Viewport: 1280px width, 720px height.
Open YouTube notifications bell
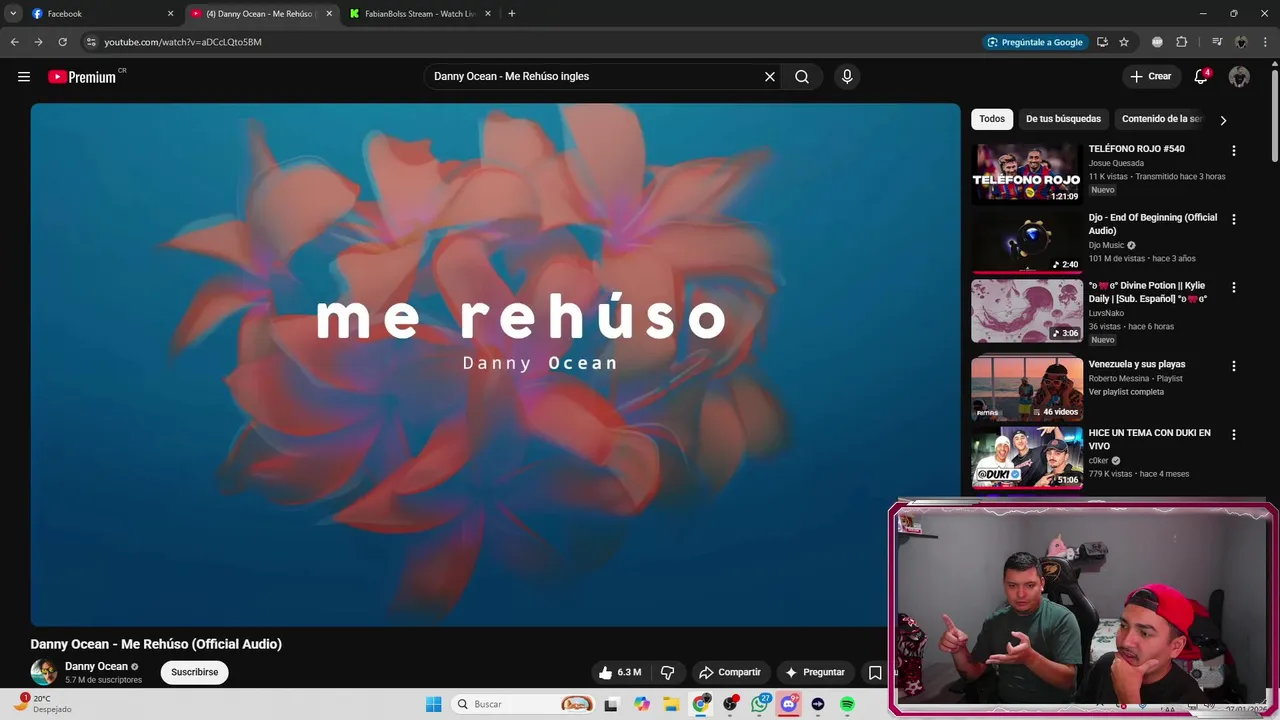tap(1202, 77)
